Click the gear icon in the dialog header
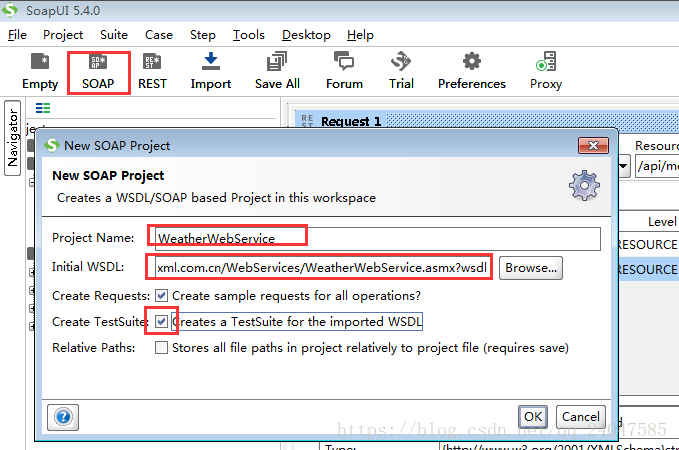The height and width of the screenshot is (450, 679). 584,185
